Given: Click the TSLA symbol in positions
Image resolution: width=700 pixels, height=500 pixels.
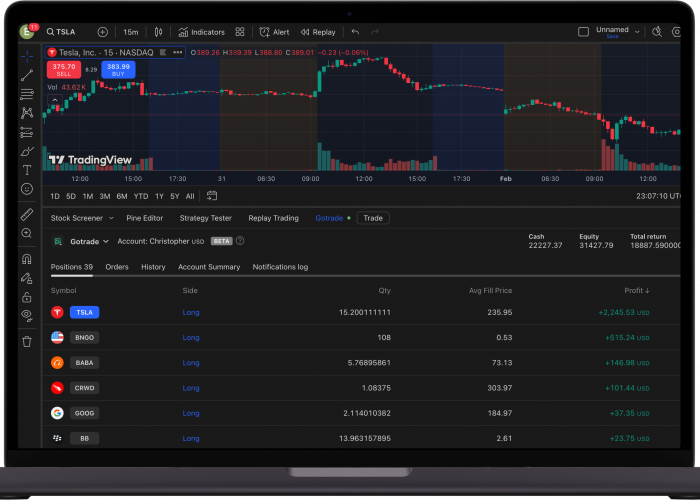Looking at the screenshot, I should click(x=84, y=312).
